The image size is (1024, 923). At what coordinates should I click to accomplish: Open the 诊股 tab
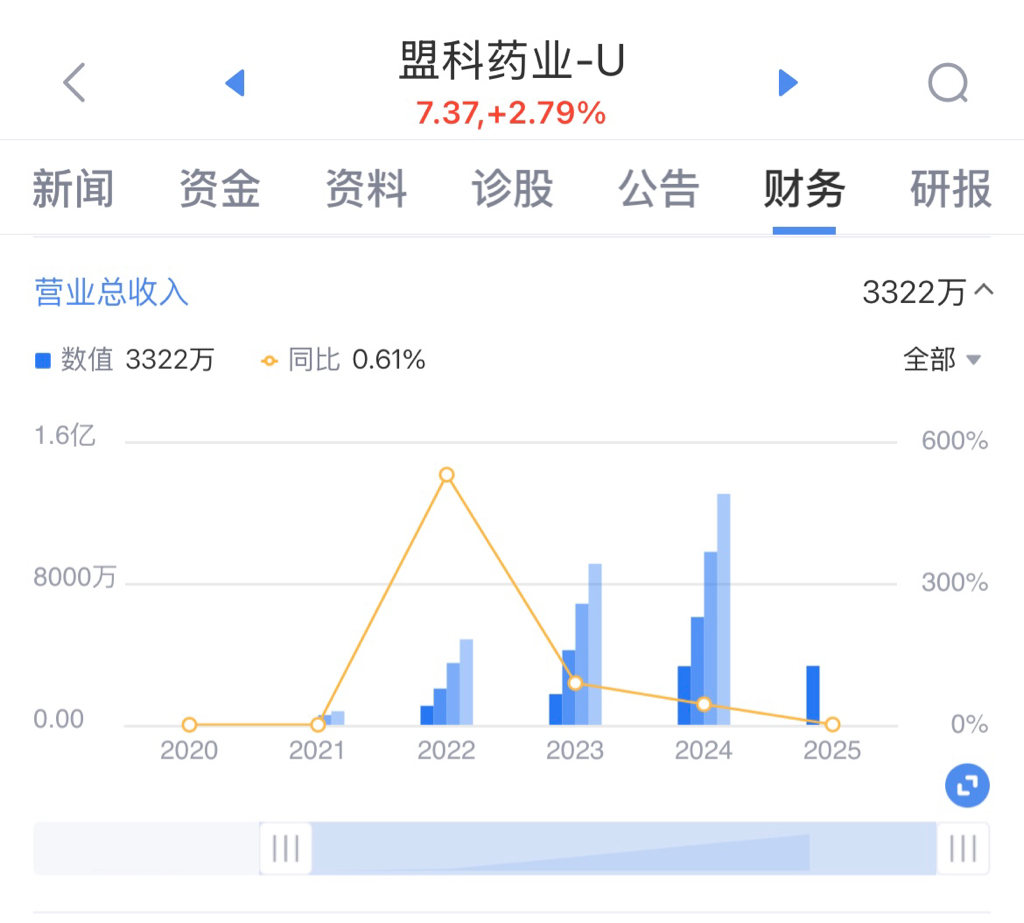point(512,188)
